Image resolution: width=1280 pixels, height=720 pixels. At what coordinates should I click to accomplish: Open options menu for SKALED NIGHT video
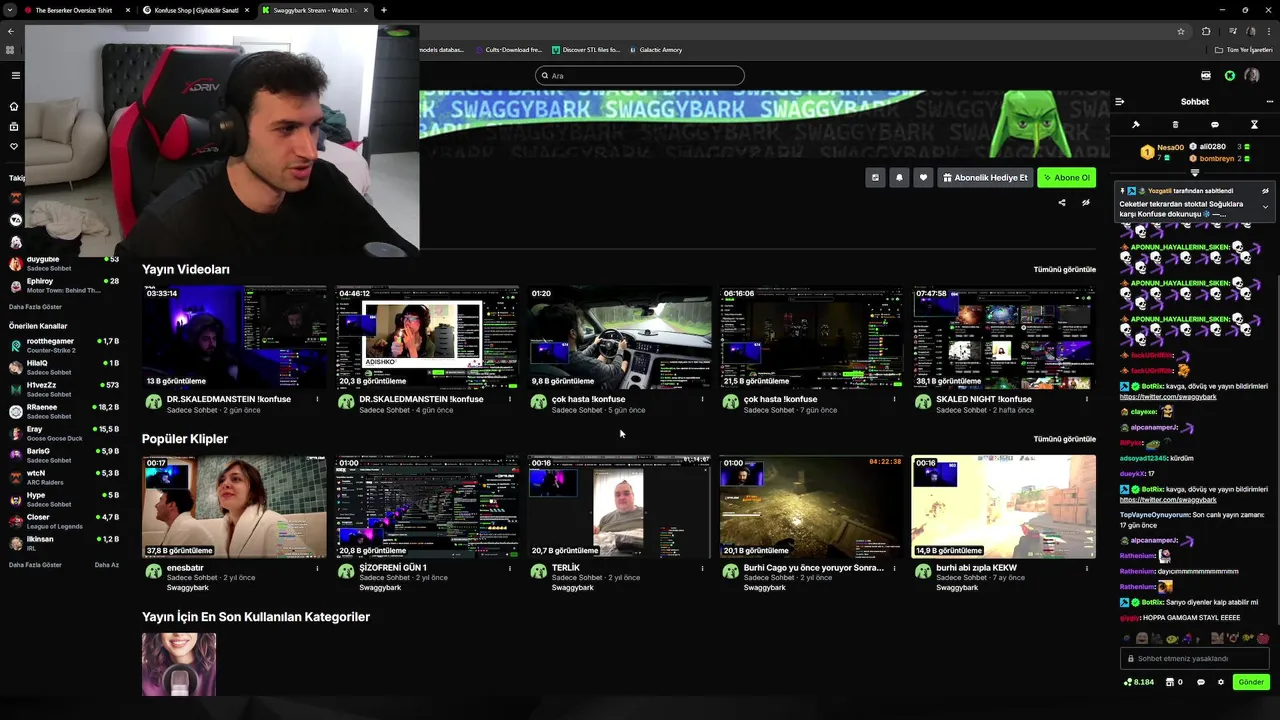click(1086, 399)
